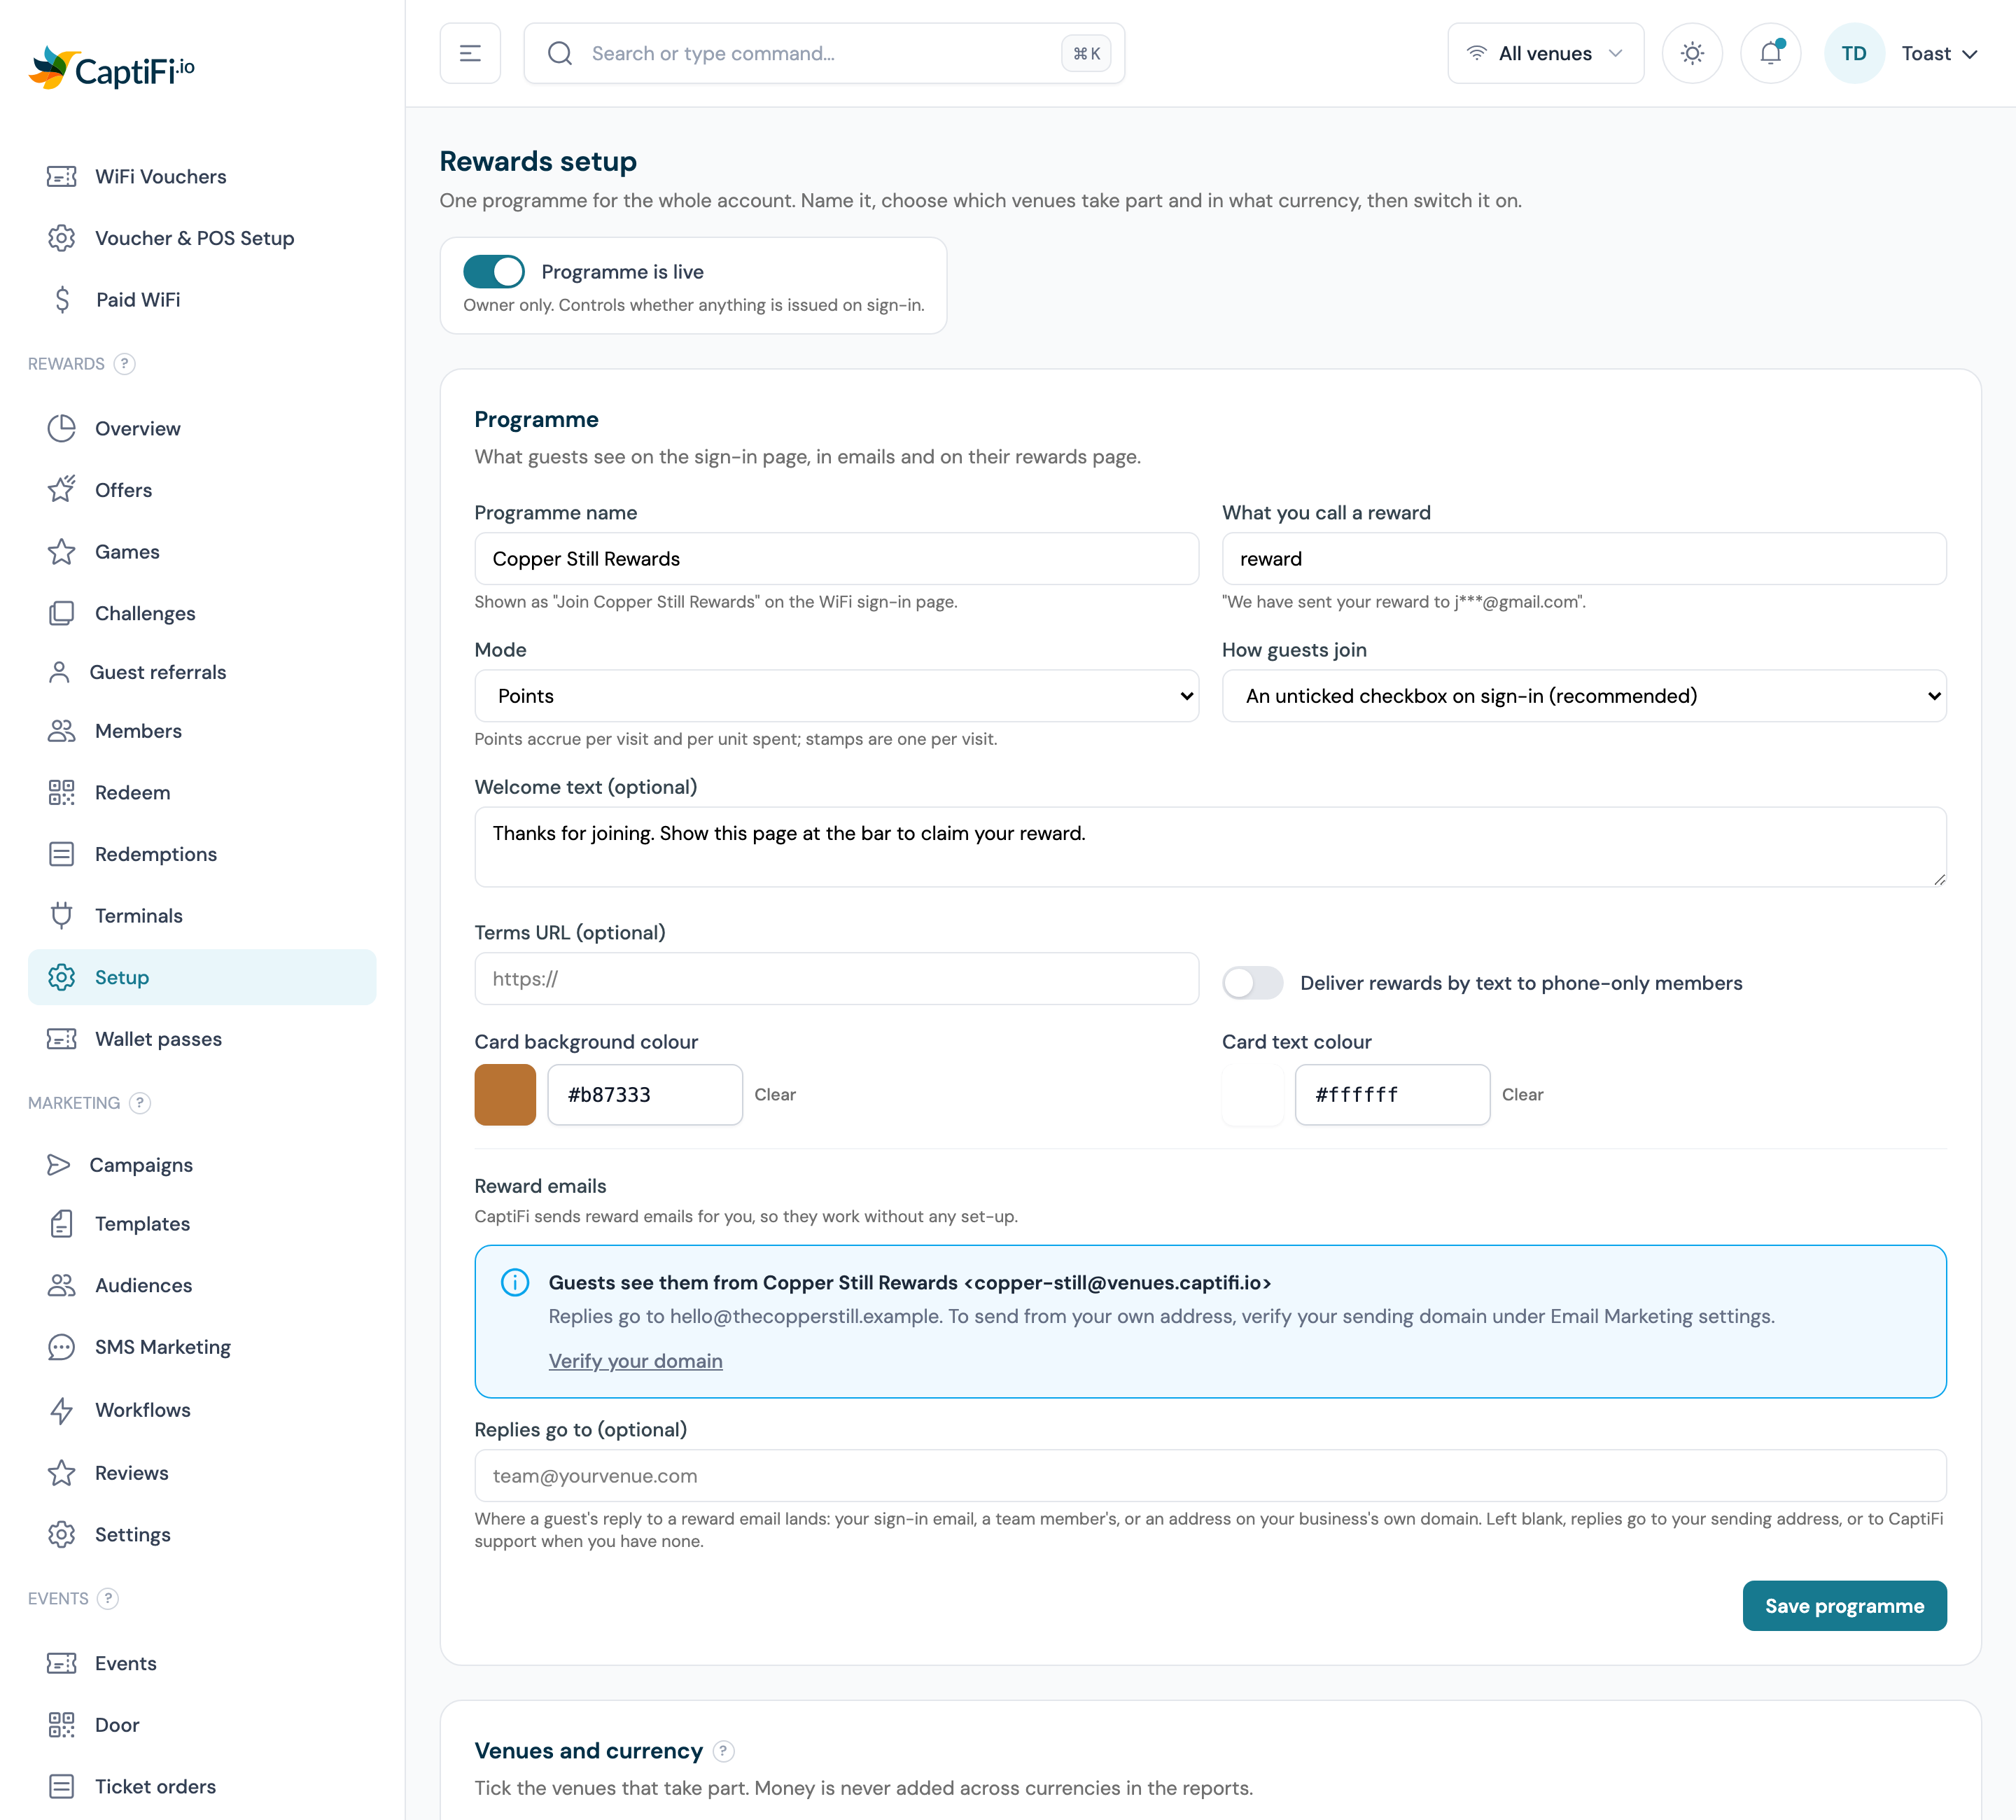Screen dimensions: 2016x1820
Task: Clear the card background colour
Action: (775, 1095)
